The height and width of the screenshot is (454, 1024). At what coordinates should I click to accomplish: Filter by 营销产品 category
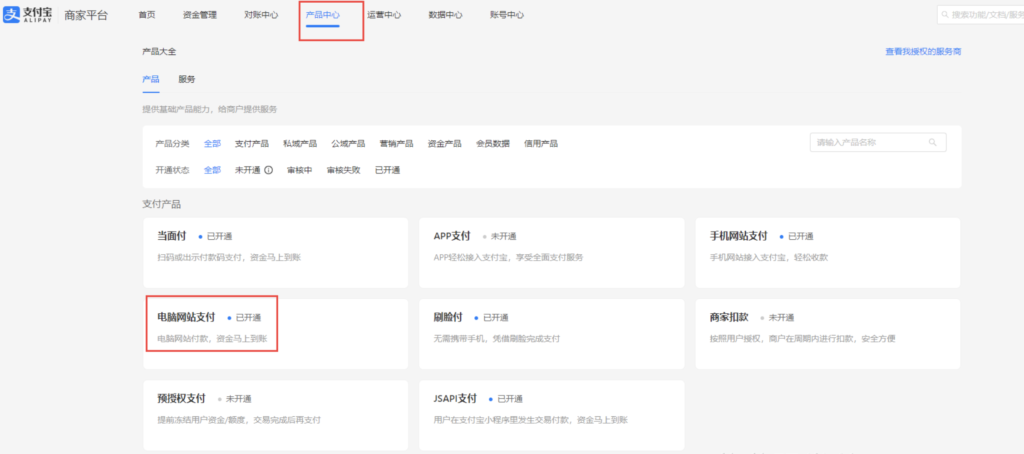pyautogui.click(x=396, y=144)
